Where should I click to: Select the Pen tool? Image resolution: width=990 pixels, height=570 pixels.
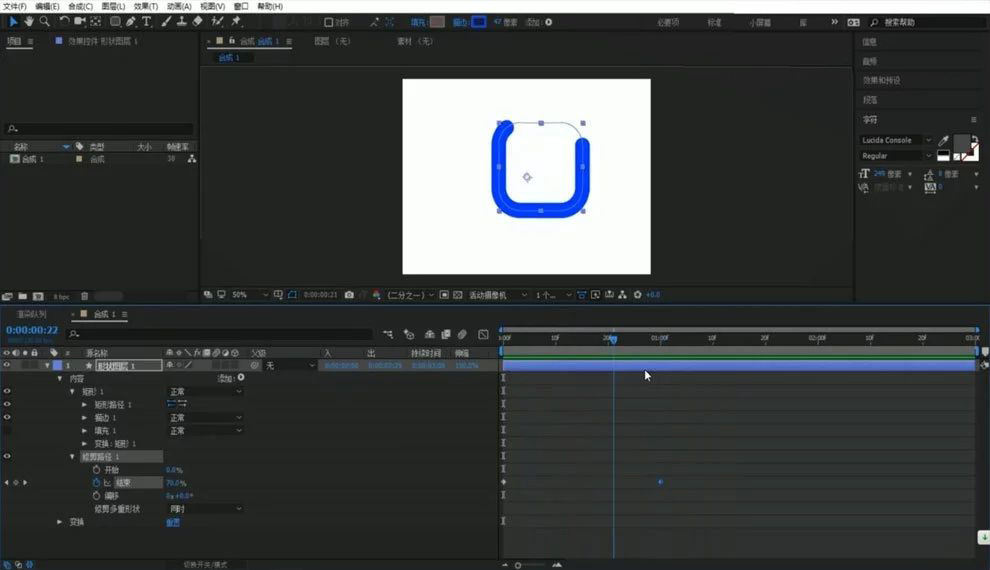(131, 21)
